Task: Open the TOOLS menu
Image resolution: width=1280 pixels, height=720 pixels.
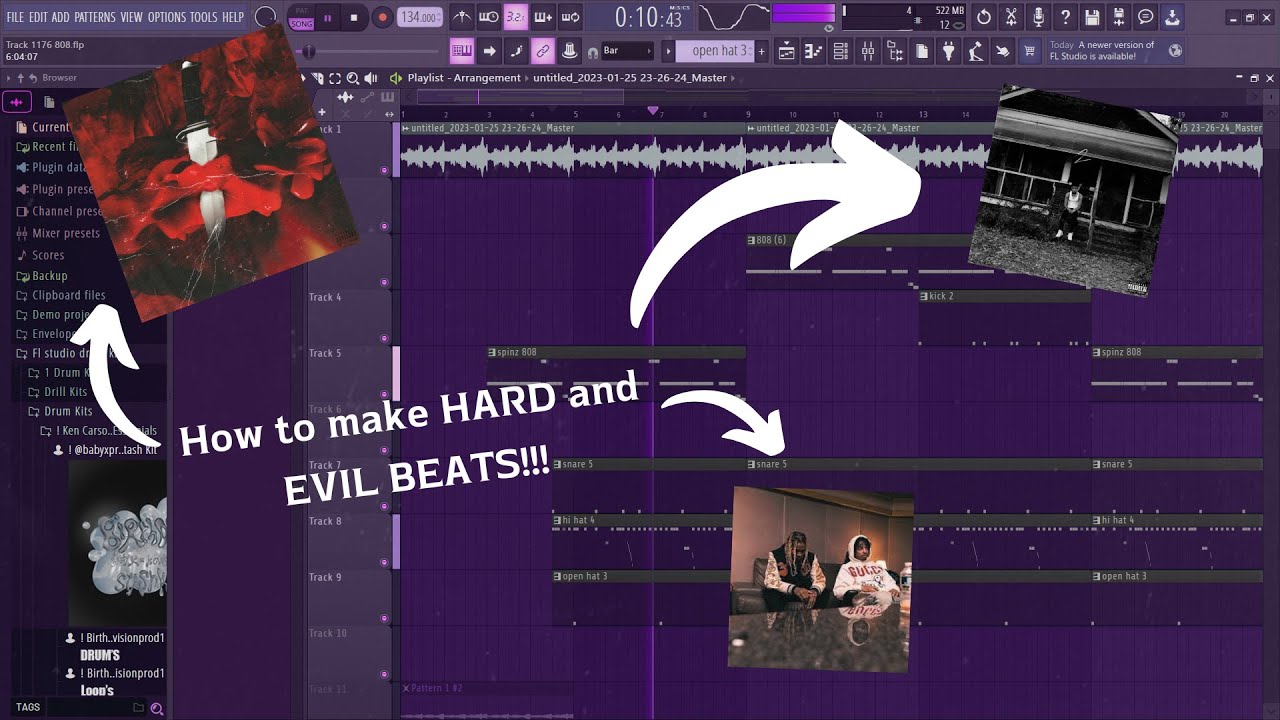Action: click(x=203, y=17)
